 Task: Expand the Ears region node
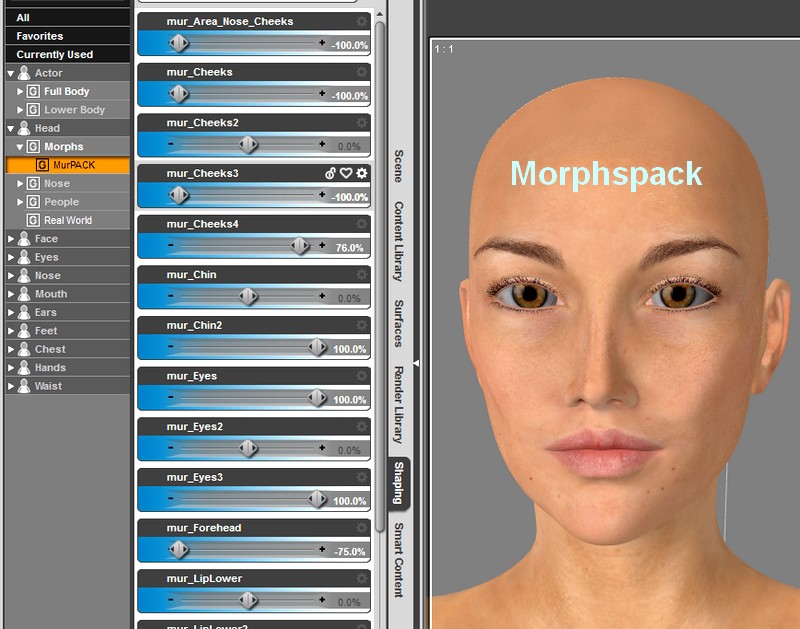(x=11, y=312)
